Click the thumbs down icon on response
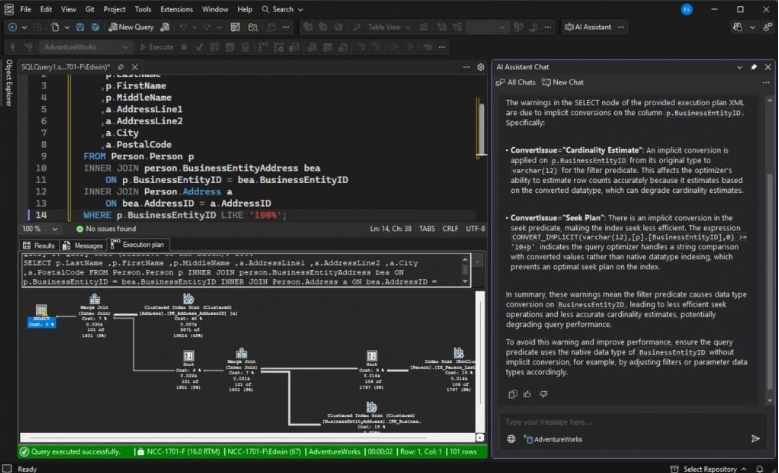 pyautogui.click(x=544, y=394)
